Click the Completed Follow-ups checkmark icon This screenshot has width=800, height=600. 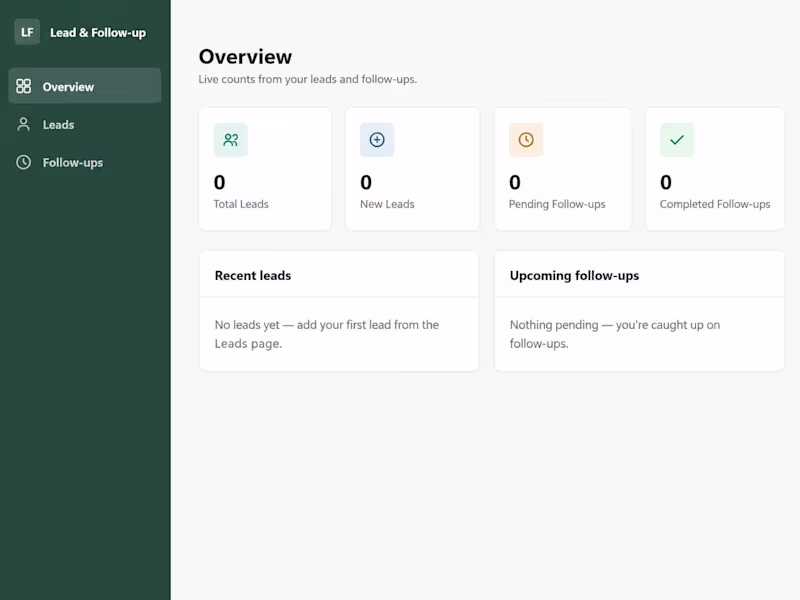[x=677, y=140]
